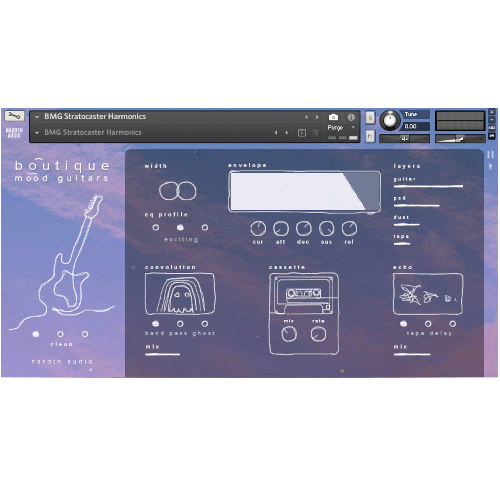Adjust the dust layer volume slider
Screen dimensions: 500x500
[407, 225]
